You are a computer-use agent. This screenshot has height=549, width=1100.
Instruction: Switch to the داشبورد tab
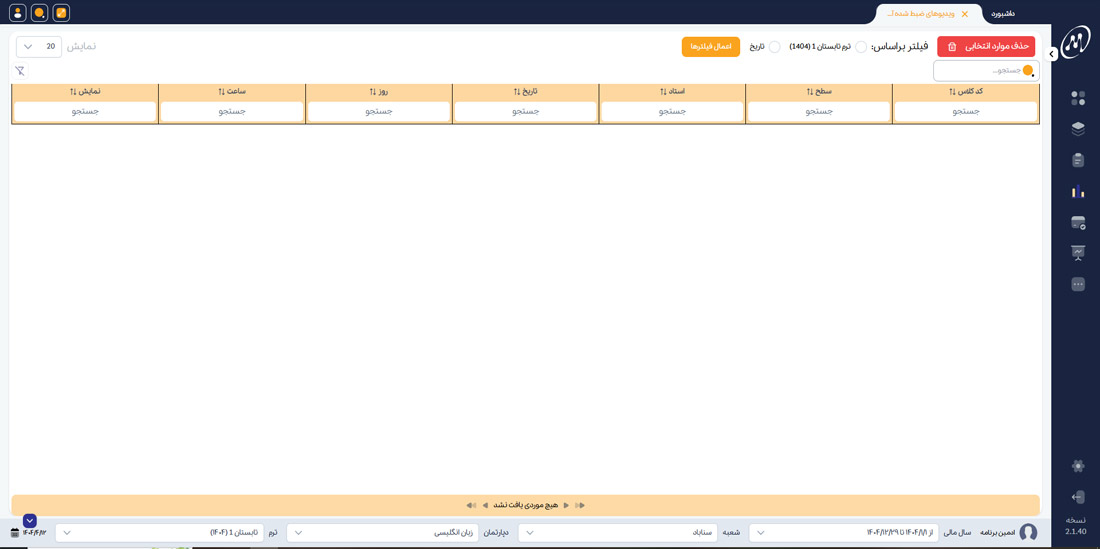(1002, 14)
